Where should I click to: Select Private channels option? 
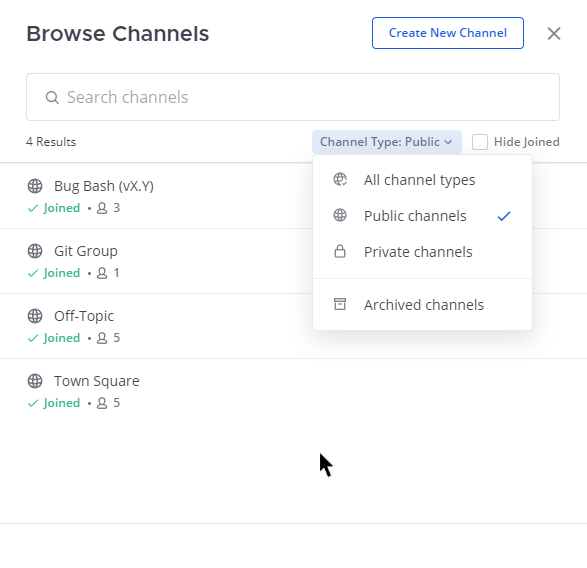pyautogui.click(x=422, y=252)
